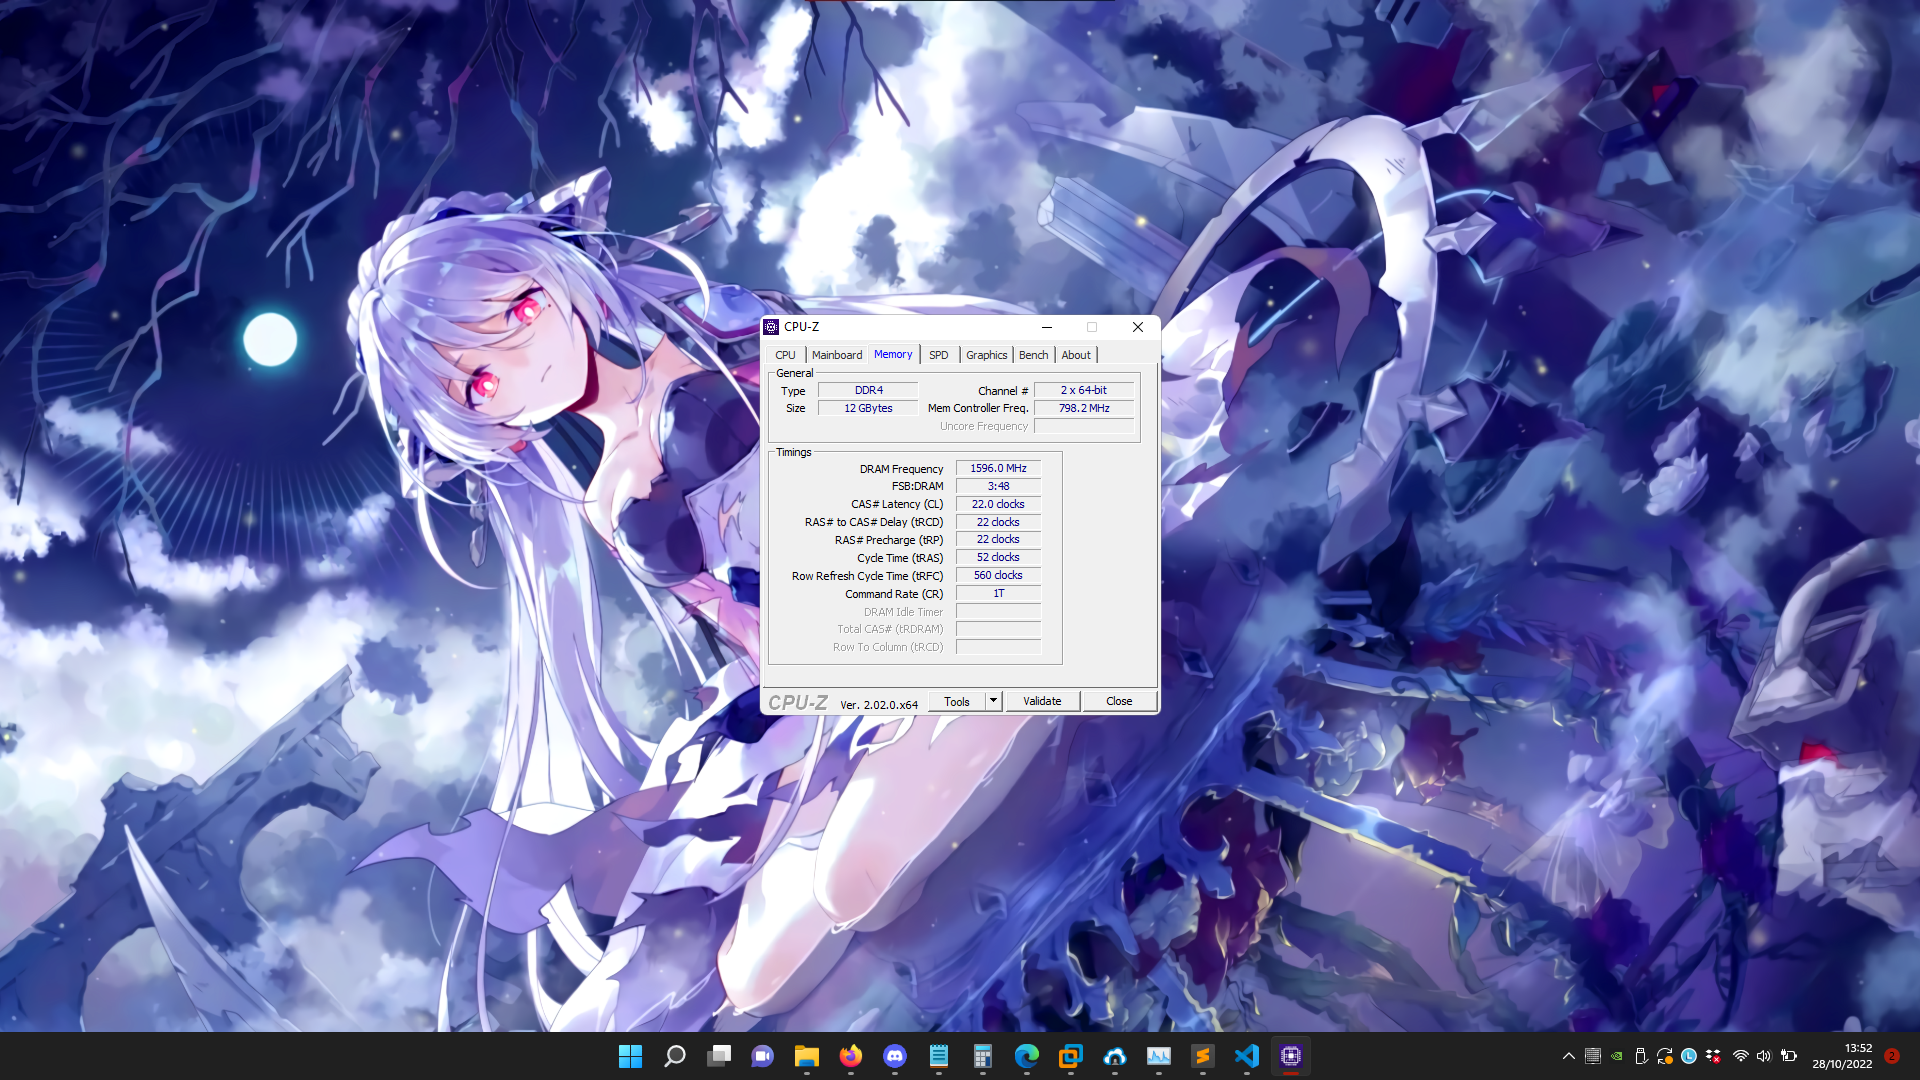This screenshot has height=1080, width=1920.
Task: Open Firefox from the taskbar
Action: [x=851, y=1056]
